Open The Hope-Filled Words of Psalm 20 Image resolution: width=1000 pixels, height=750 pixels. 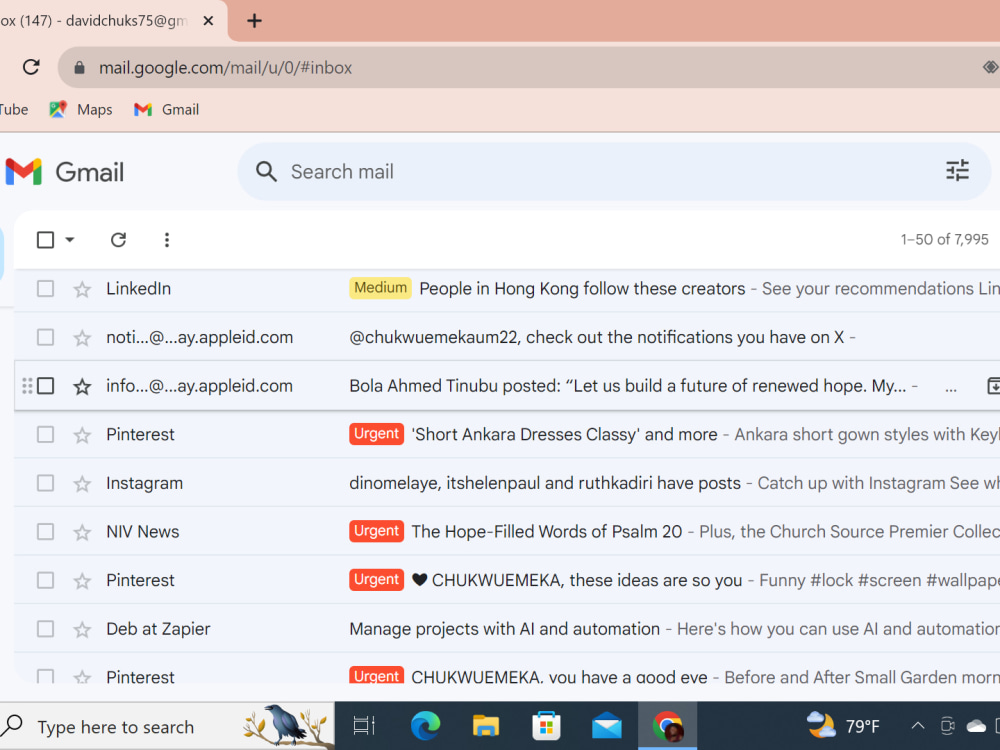[547, 532]
